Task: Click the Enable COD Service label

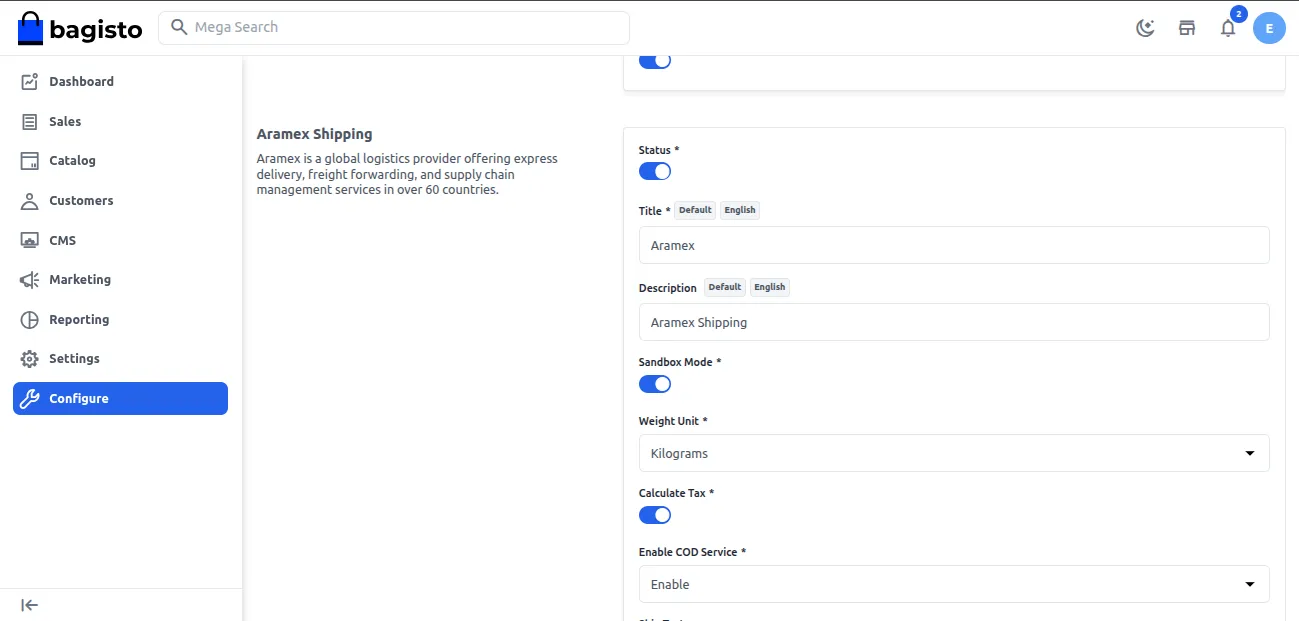Action: 693,552
